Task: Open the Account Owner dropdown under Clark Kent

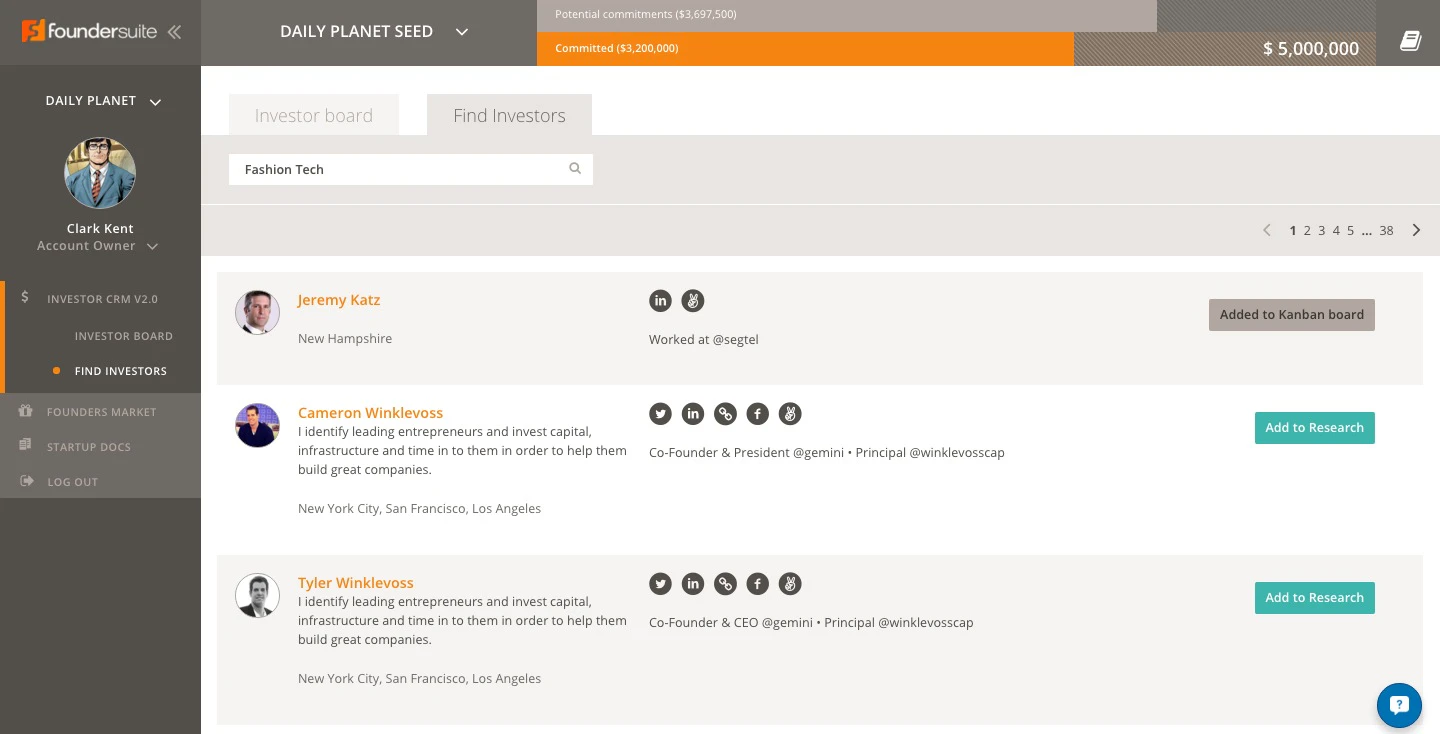Action: click(152, 246)
